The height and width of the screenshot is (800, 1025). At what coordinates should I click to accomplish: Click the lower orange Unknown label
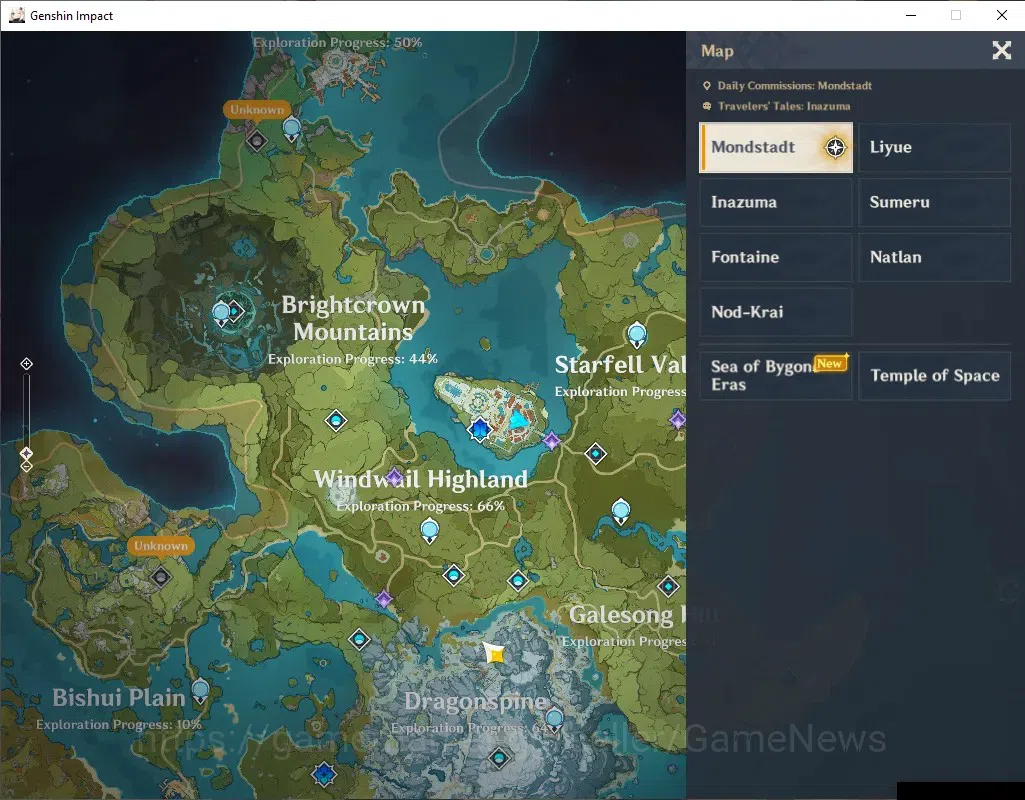[160, 546]
